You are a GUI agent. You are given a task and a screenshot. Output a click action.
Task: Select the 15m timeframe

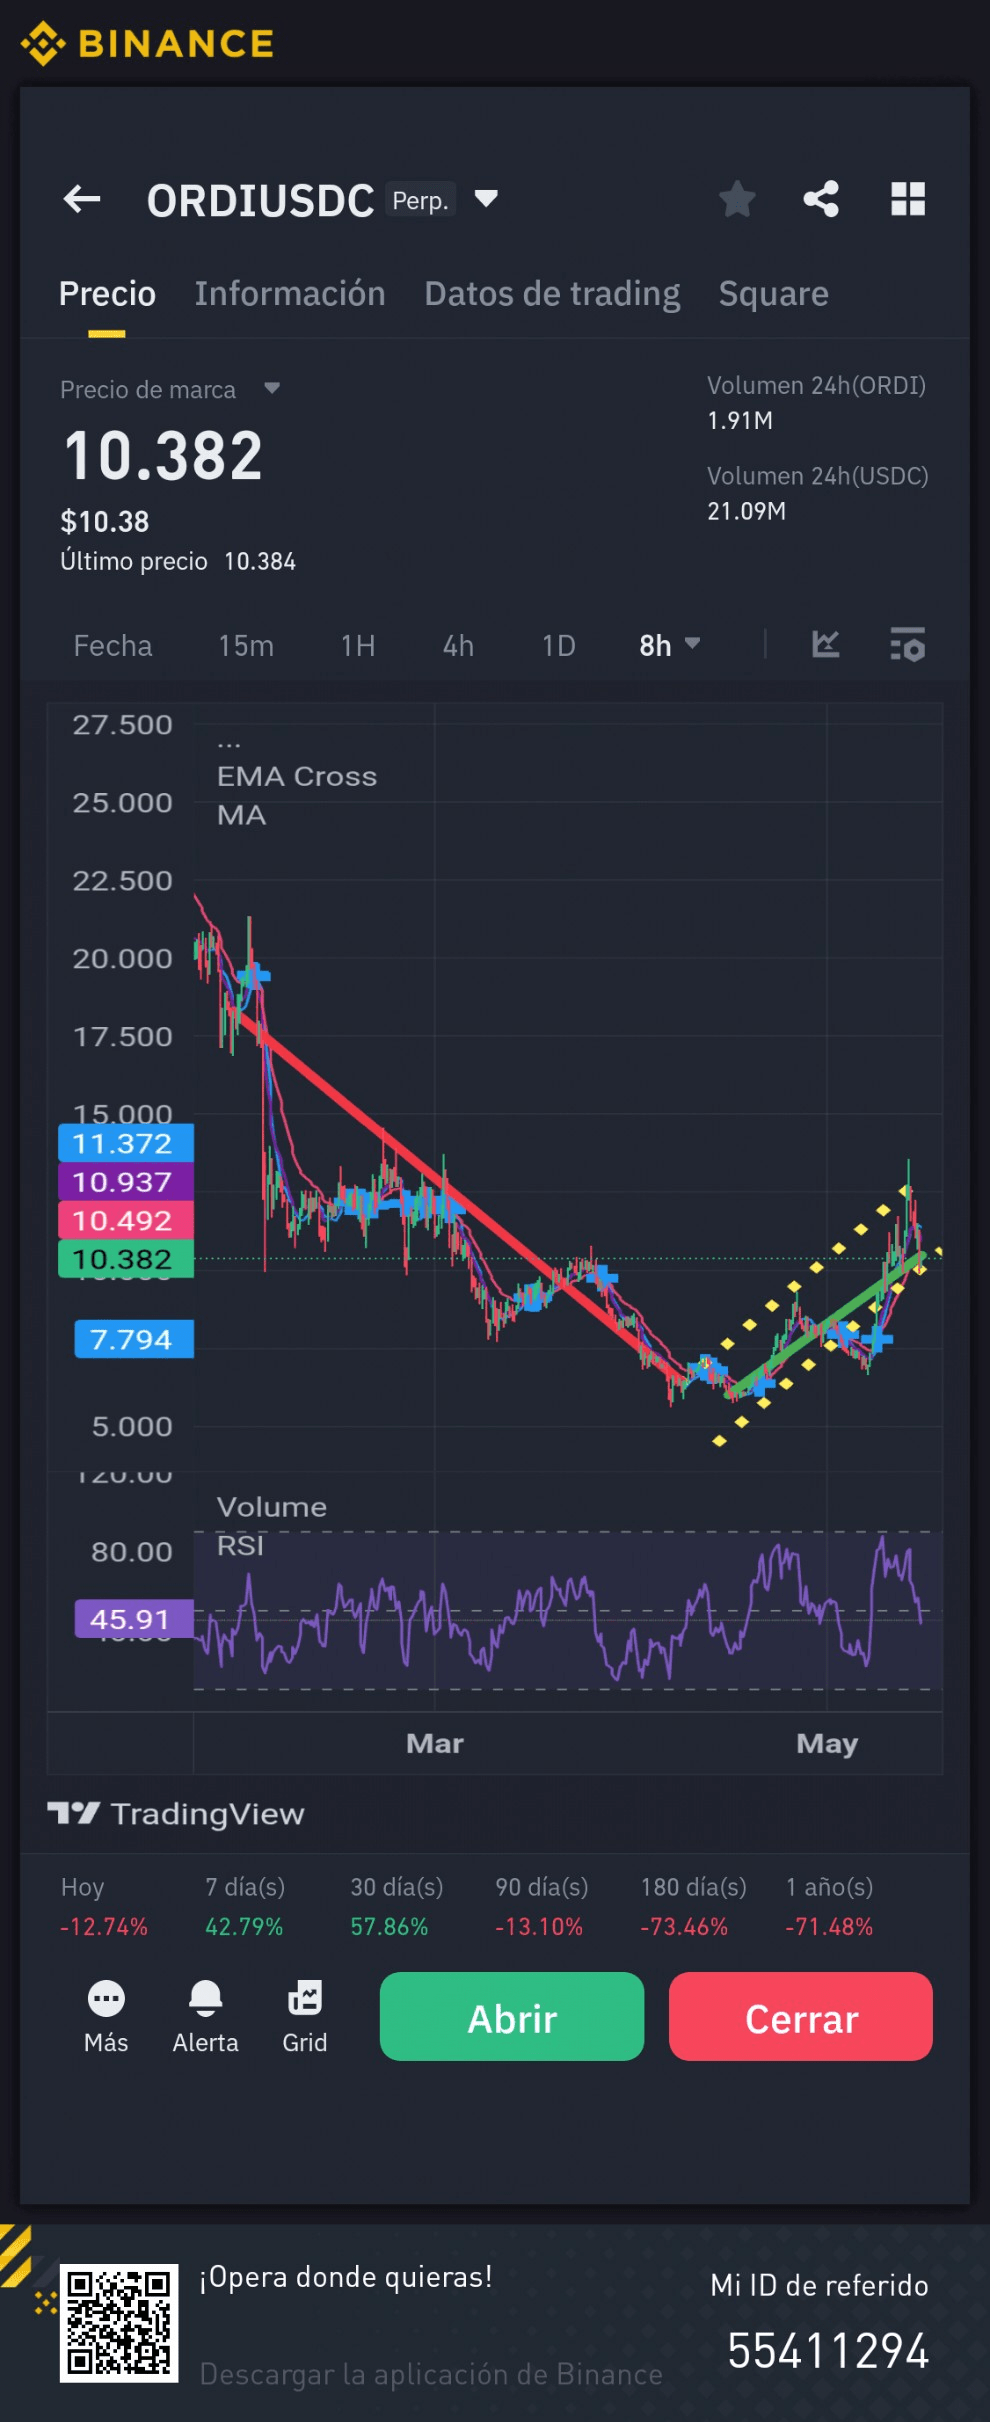click(246, 646)
